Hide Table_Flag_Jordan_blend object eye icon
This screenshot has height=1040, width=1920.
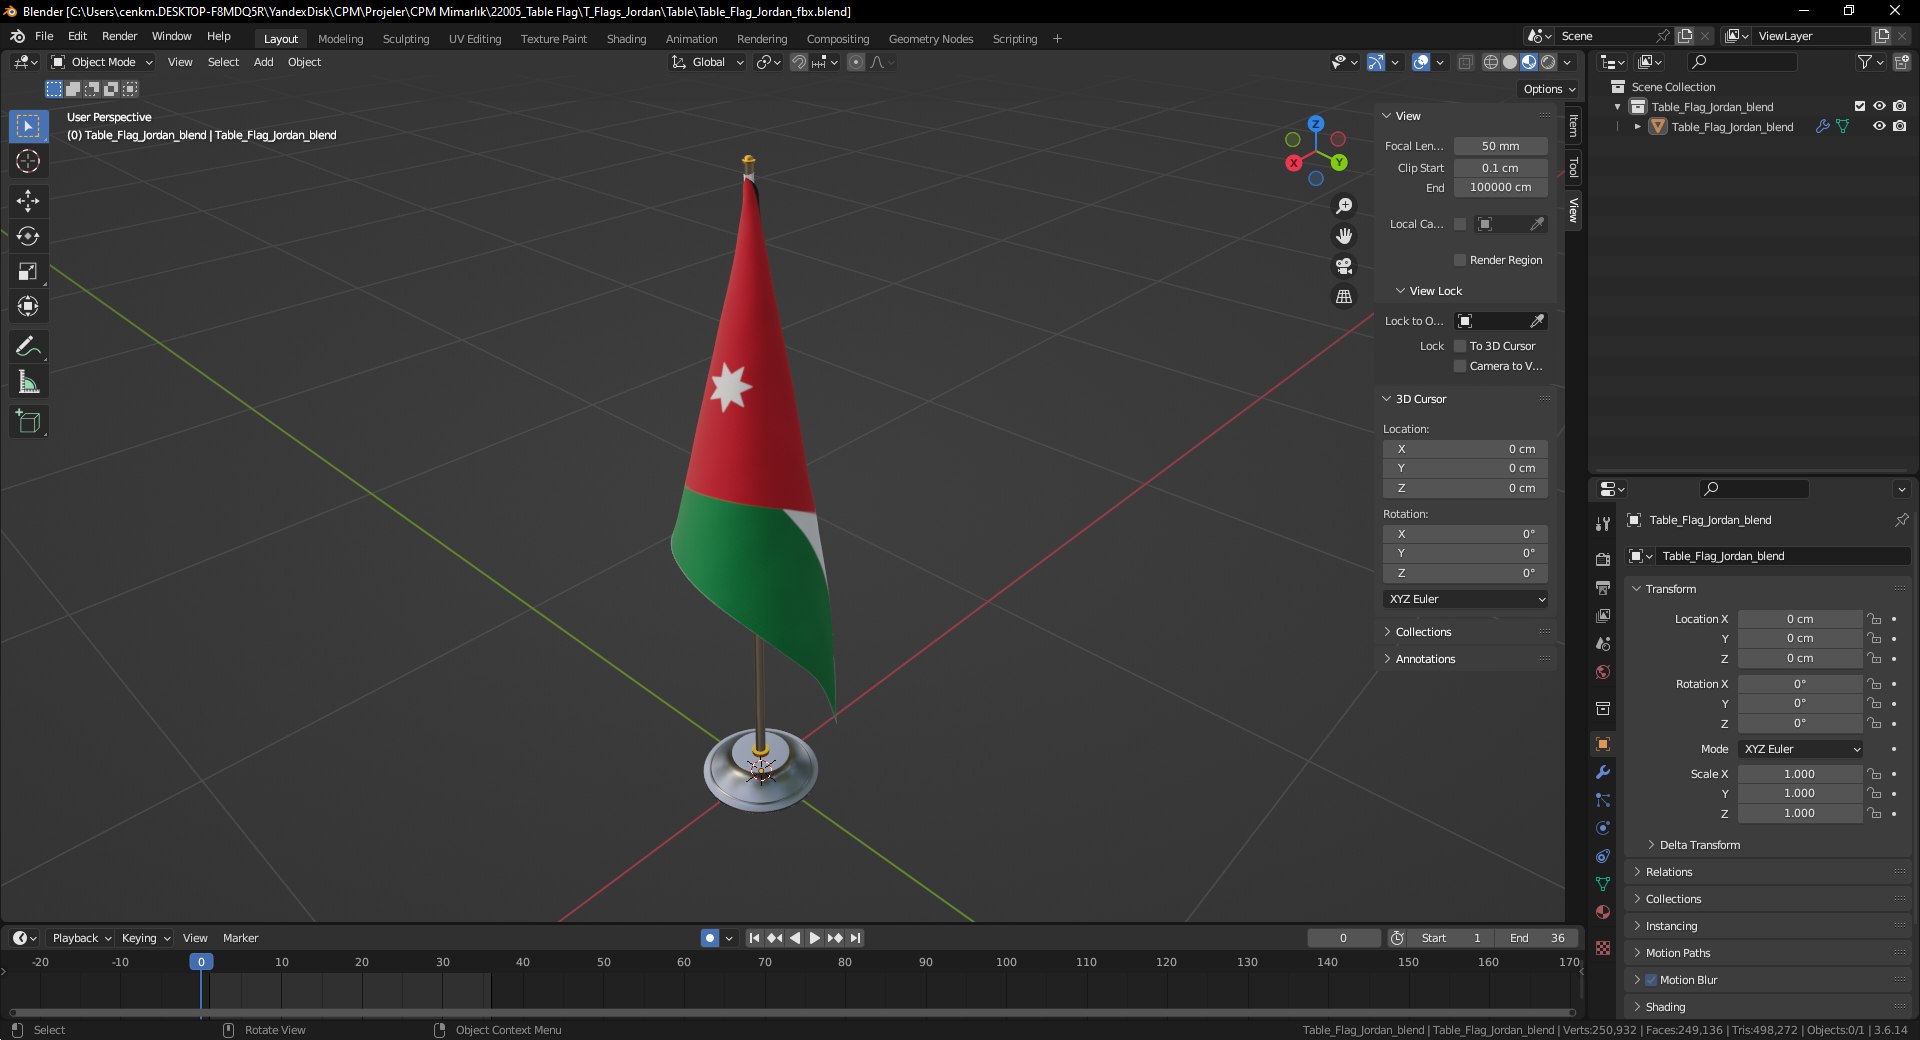1879,126
